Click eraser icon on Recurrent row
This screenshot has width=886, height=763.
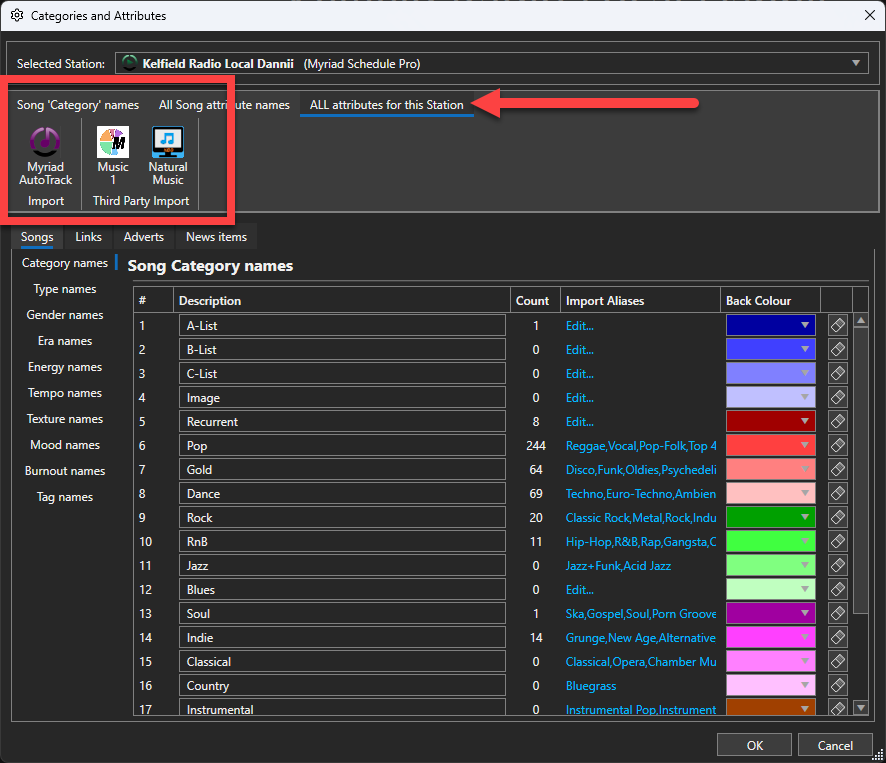[838, 421]
